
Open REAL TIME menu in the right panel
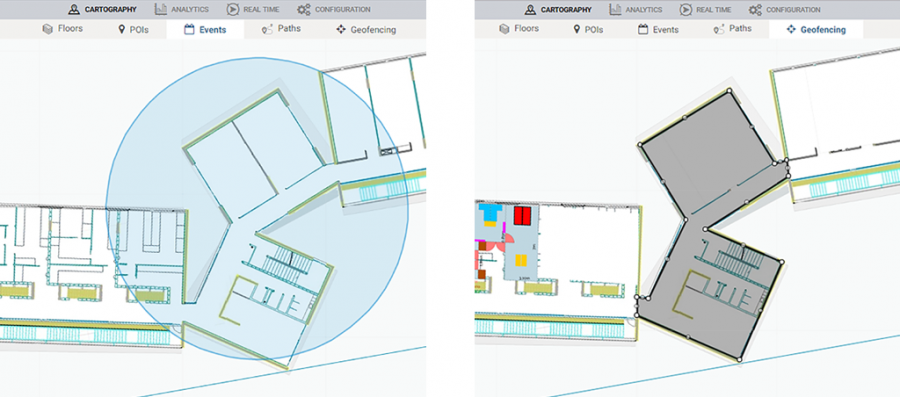(x=705, y=9)
